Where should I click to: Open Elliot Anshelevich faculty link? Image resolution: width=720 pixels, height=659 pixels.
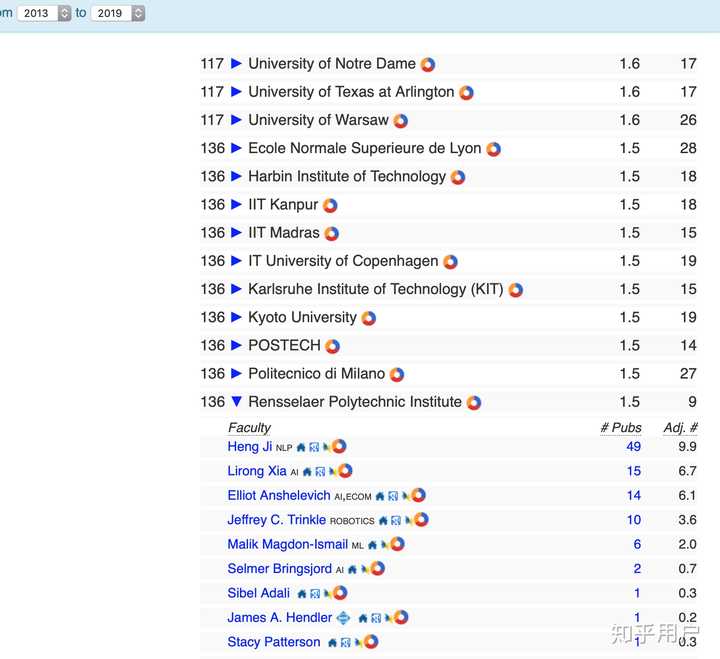tap(279, 495)
